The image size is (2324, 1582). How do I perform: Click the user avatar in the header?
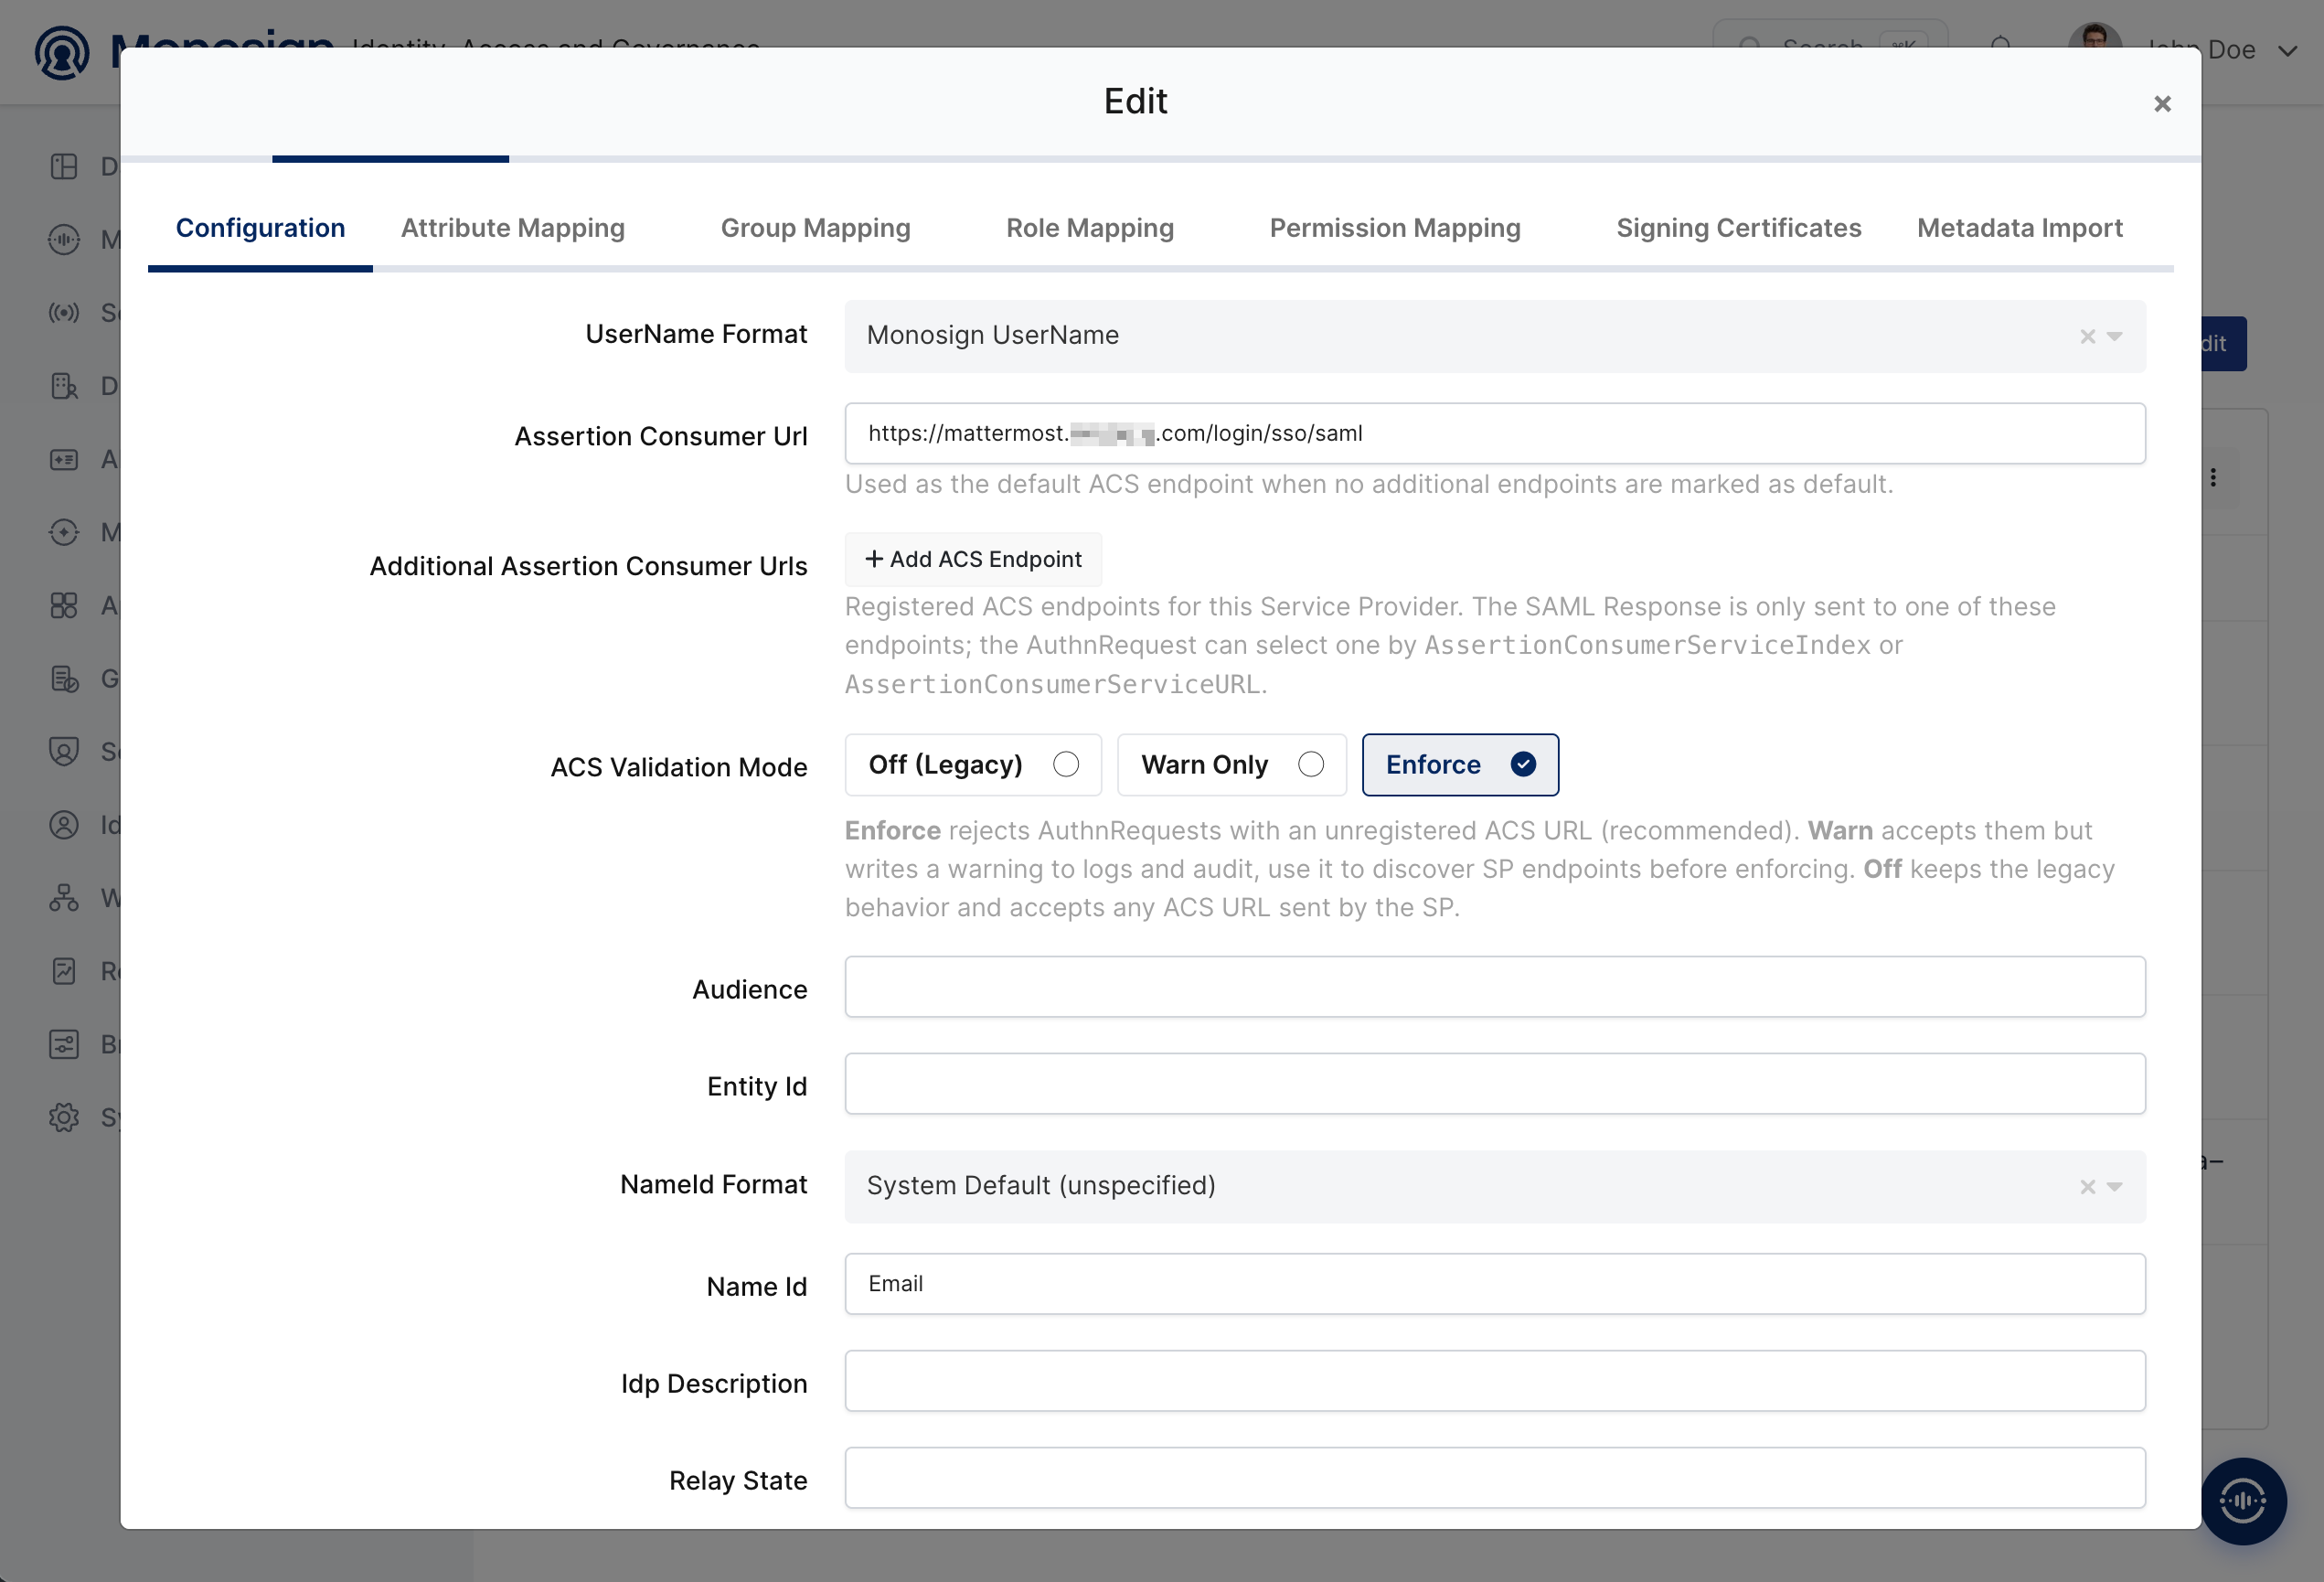click(2095, 37)
